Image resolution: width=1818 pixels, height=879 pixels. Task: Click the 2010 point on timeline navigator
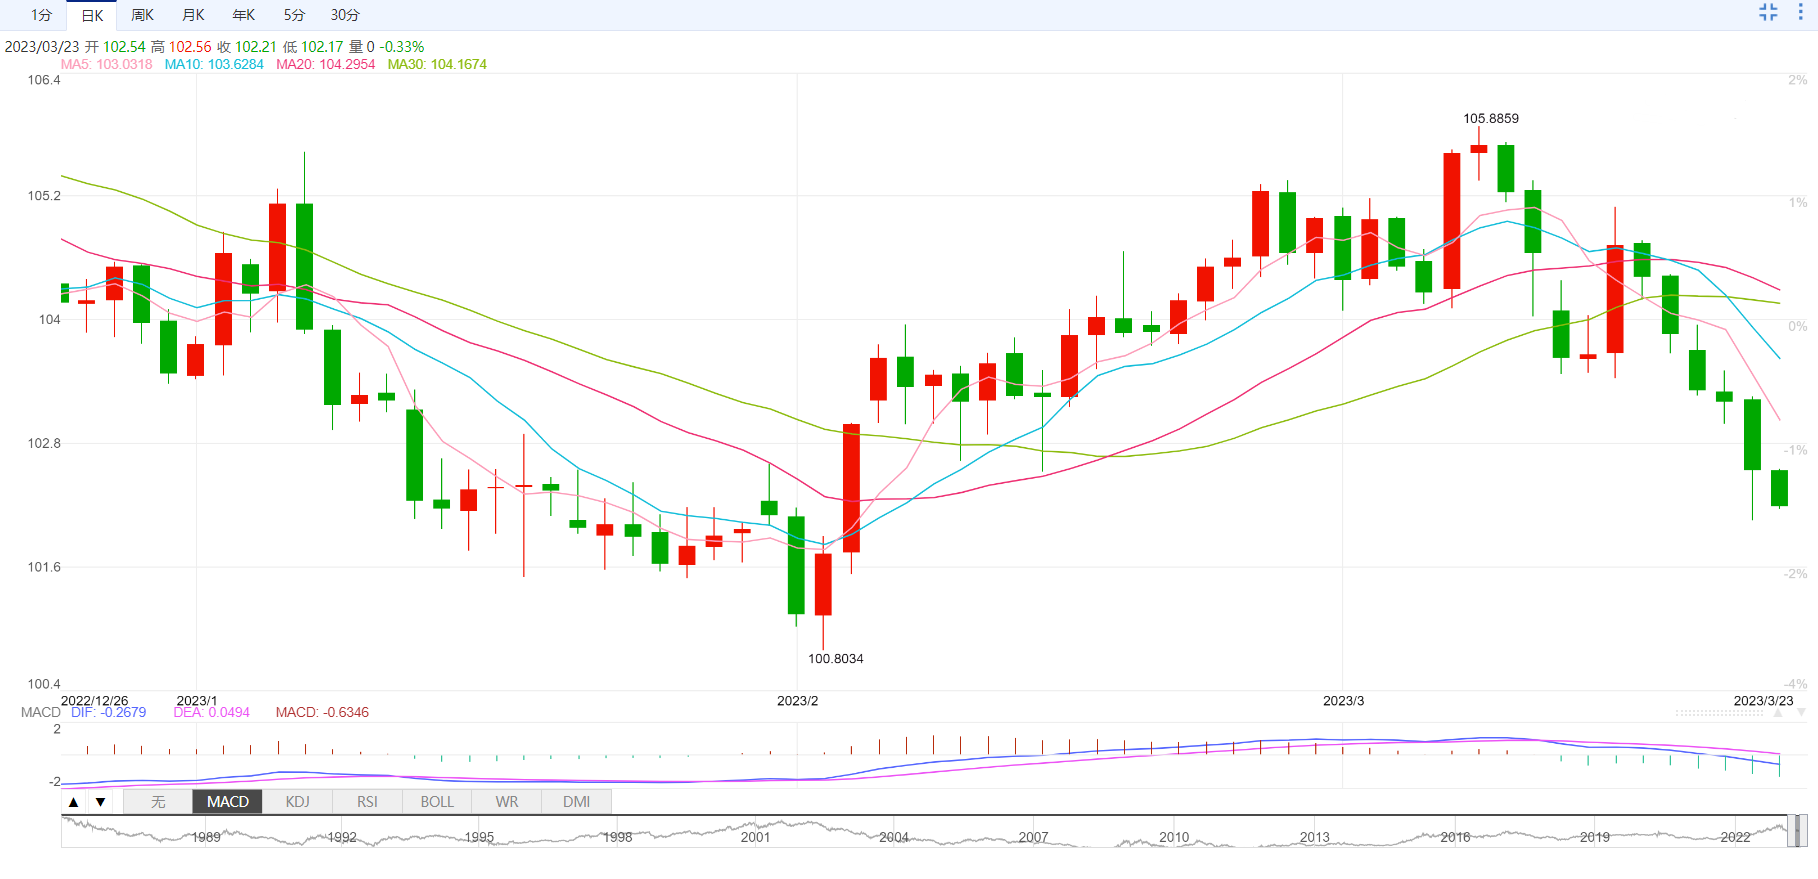point(1174,837)
